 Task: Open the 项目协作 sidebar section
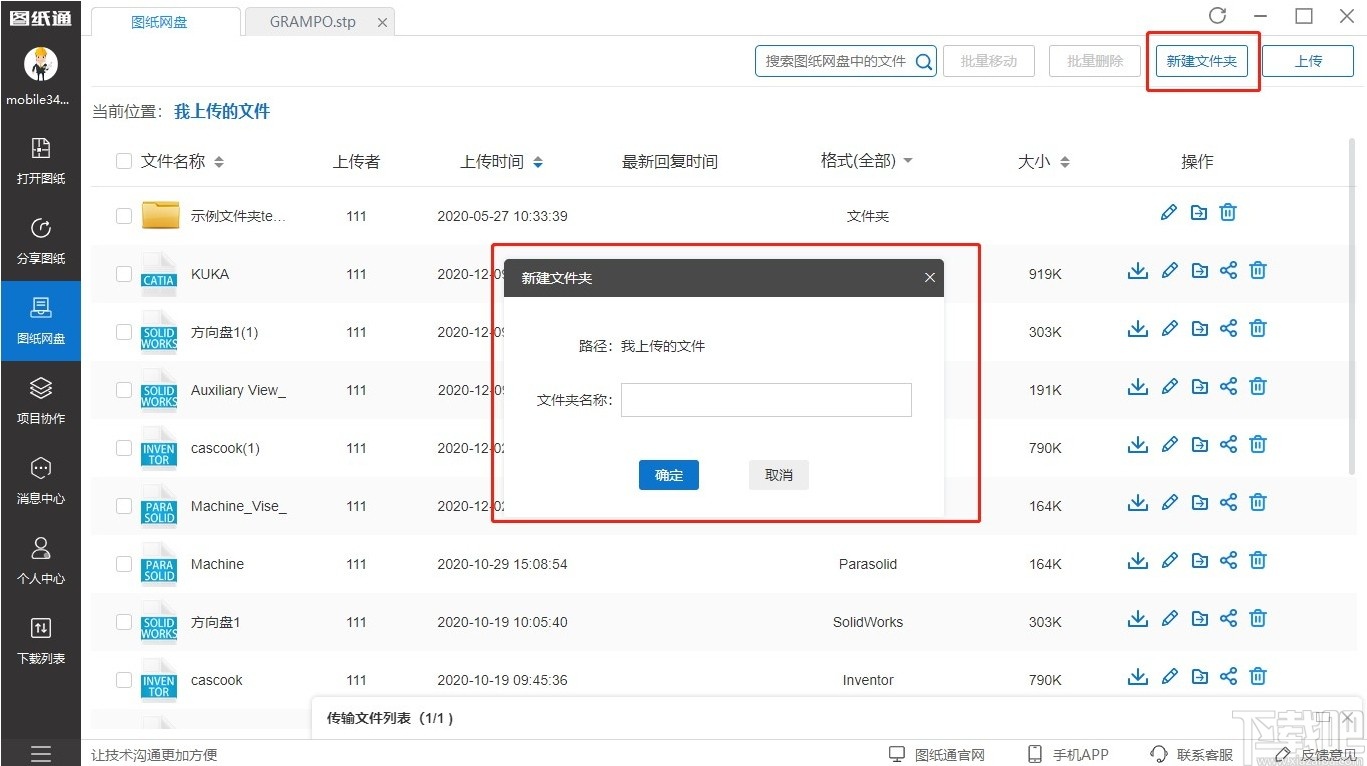tap(40, 400)
